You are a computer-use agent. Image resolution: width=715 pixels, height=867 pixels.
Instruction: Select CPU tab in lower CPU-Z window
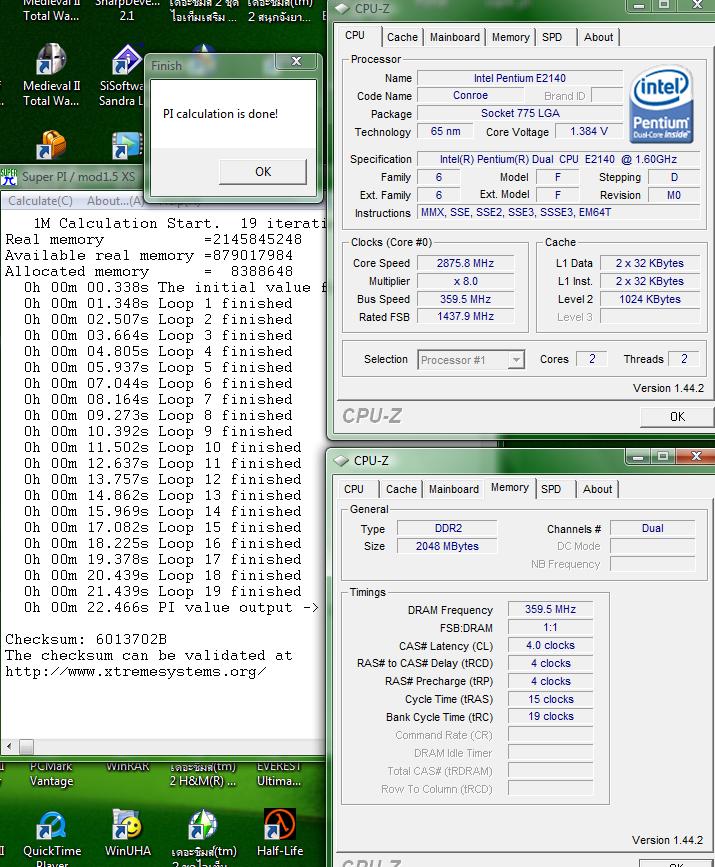pyautogui.click(x=354, y=489)
